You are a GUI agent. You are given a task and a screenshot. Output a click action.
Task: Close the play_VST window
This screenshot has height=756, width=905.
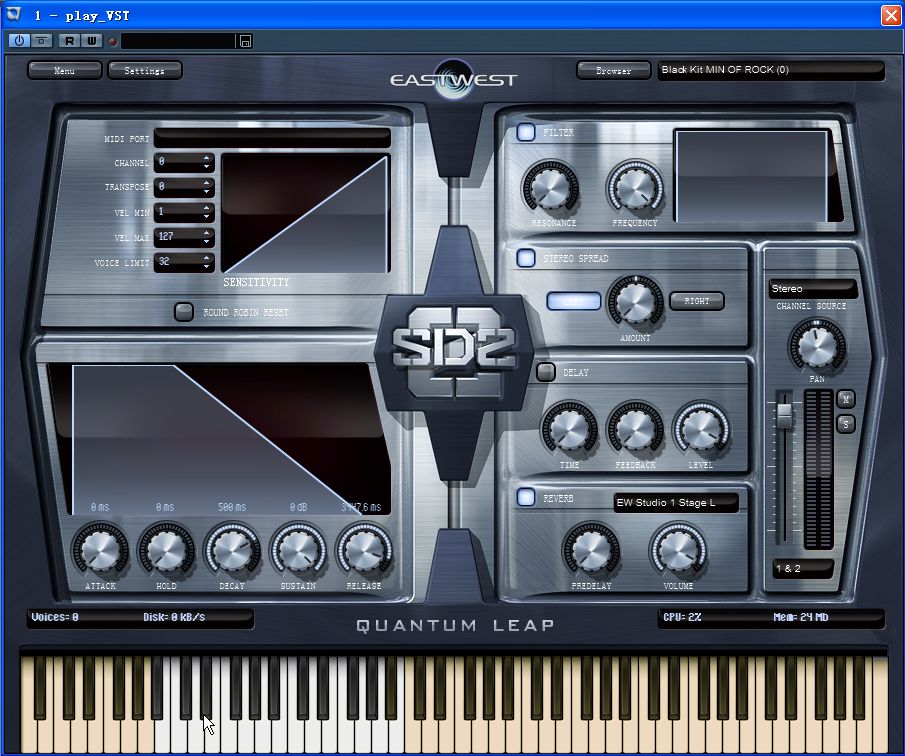[x=891, y=15]
